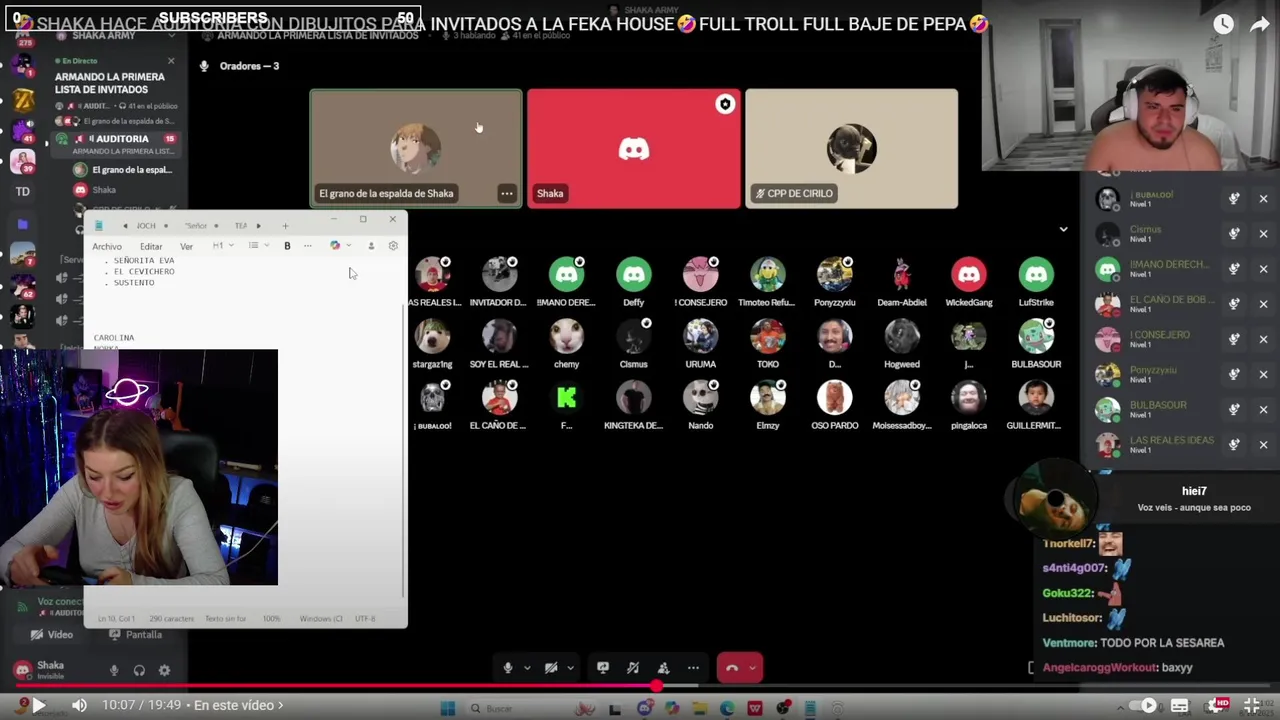Click Video button in voice panel
The width and height of the screenshot is (1280, 720).
52,634
